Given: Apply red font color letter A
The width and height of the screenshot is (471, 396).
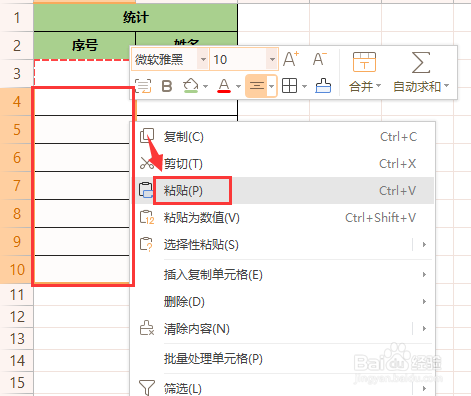Looking at the screenshot, I should click(224, 86).
